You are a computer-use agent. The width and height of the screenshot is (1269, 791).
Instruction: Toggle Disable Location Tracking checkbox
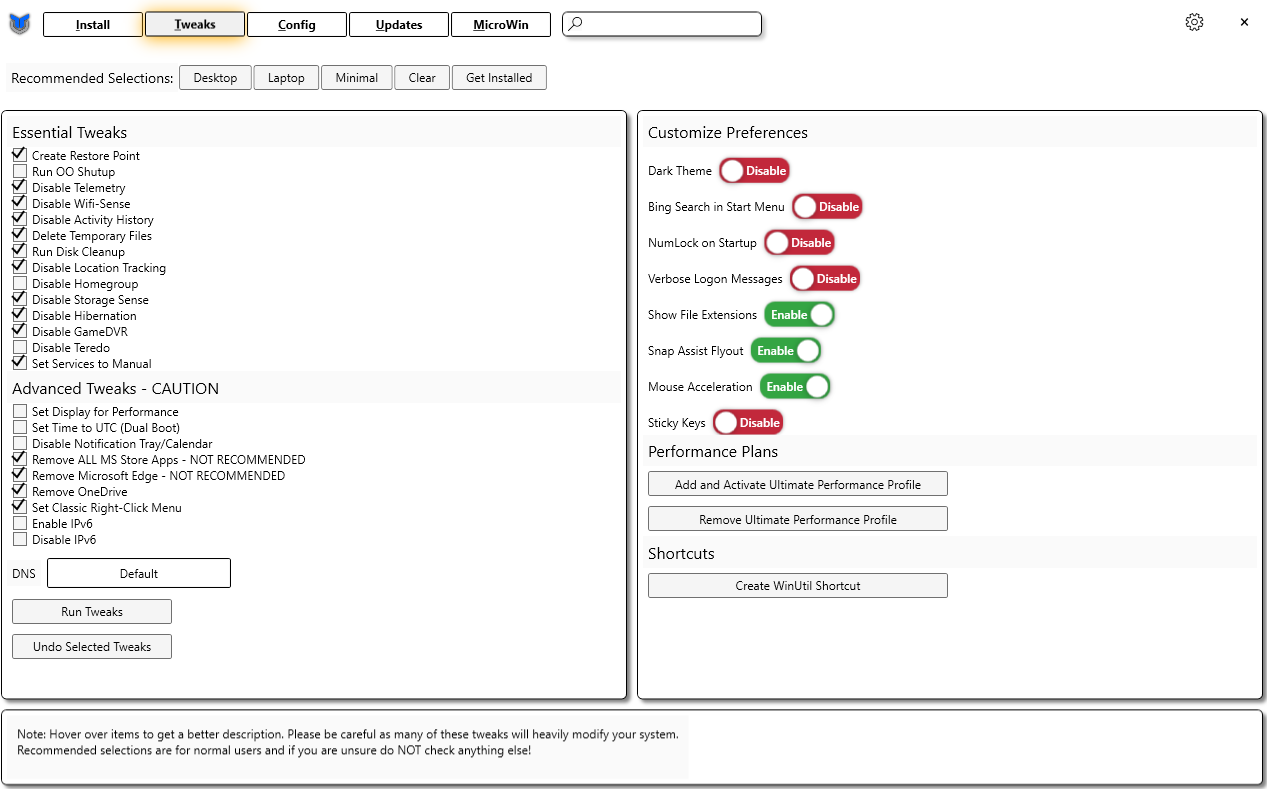20,267
